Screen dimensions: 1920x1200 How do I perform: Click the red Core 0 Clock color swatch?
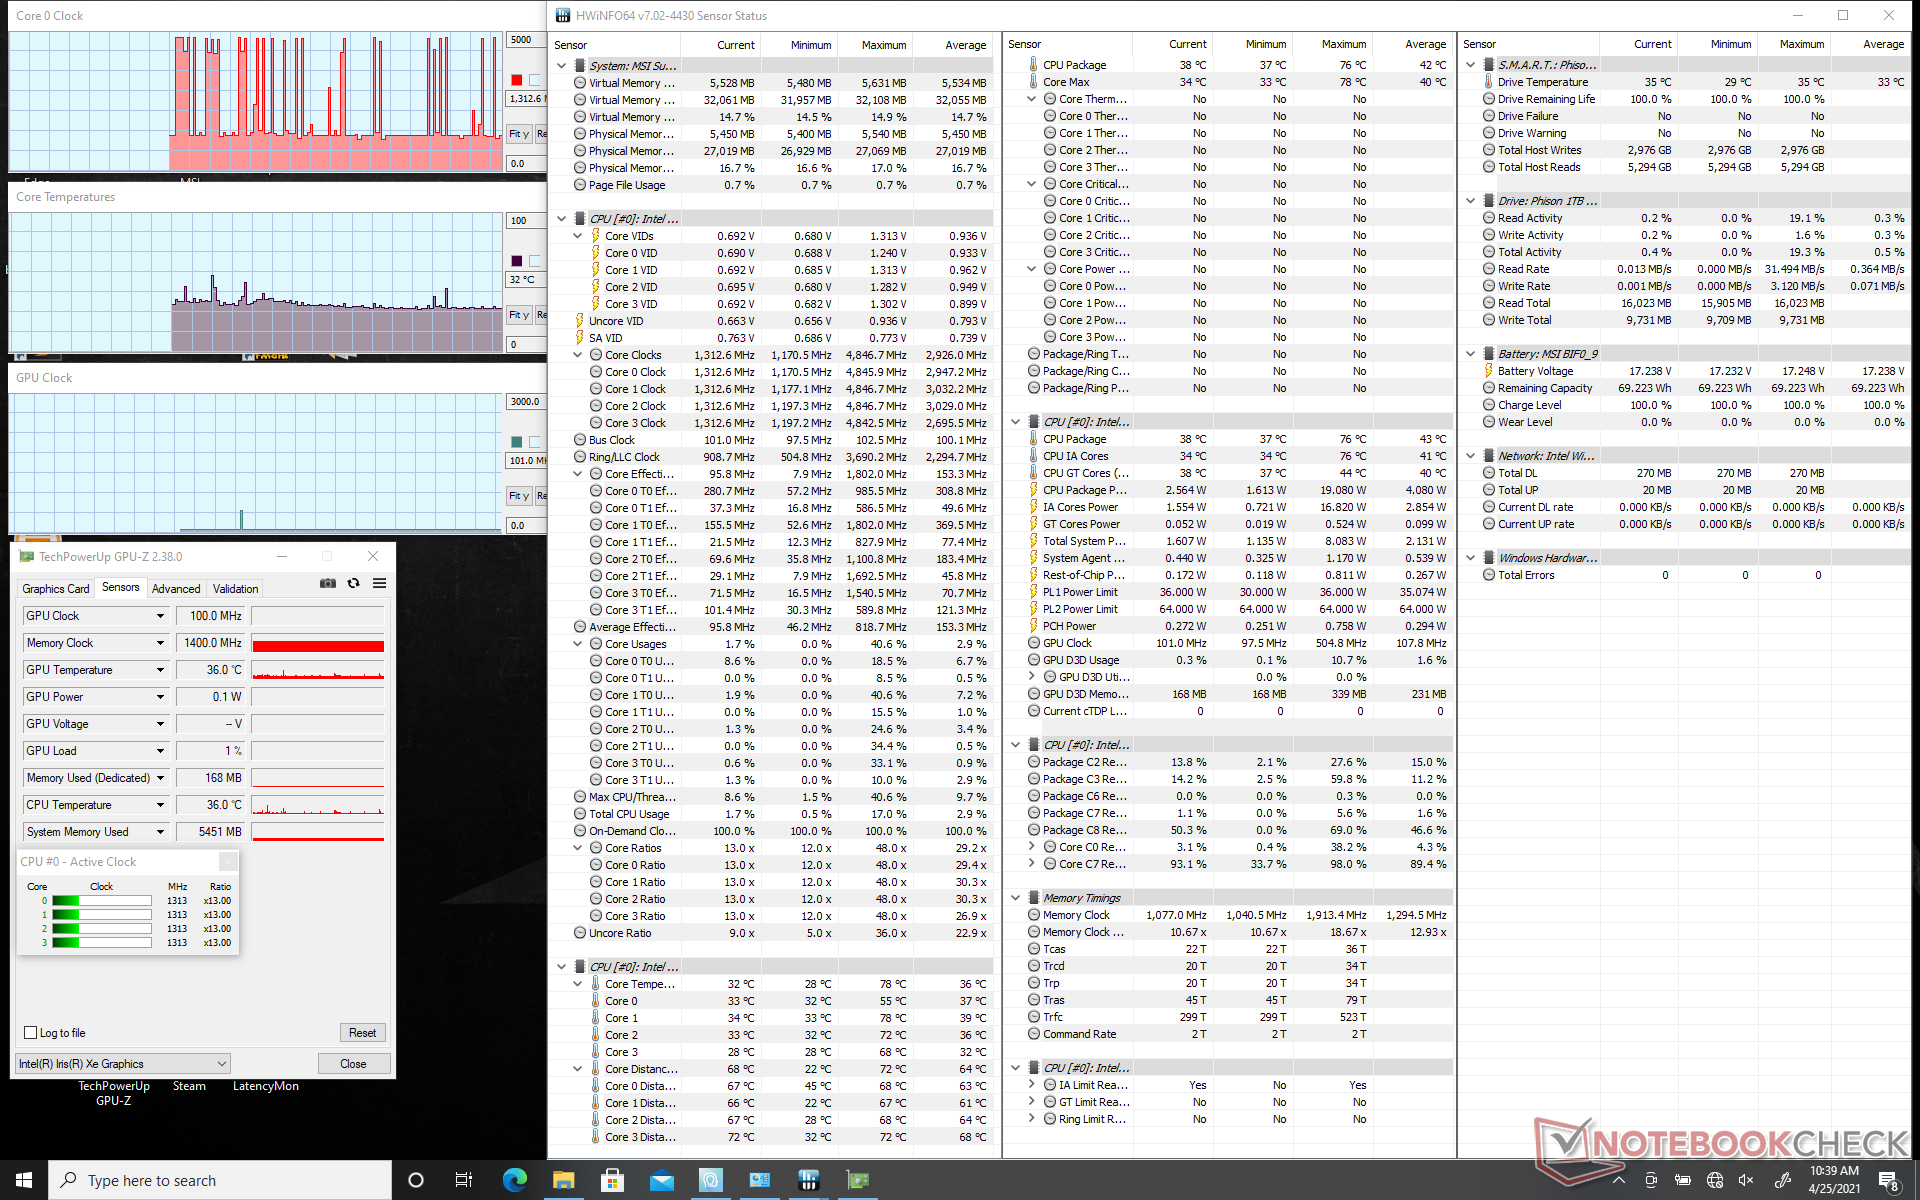(517, 80)
